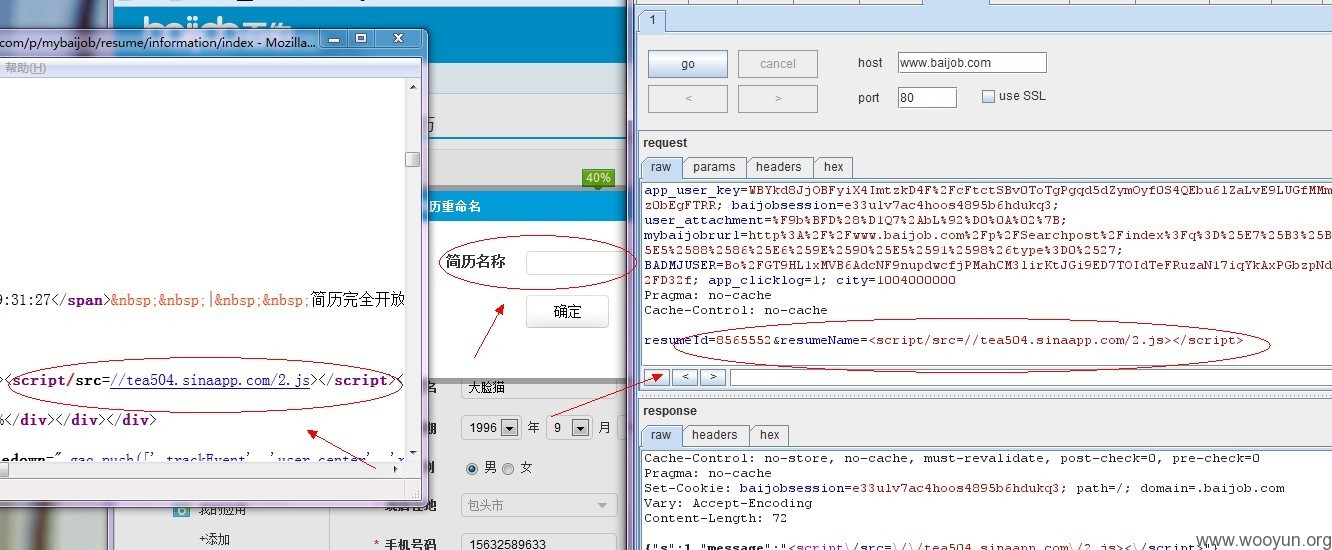
Task: Open the birth year 1996 dropdown
Action: pos(492,427)
